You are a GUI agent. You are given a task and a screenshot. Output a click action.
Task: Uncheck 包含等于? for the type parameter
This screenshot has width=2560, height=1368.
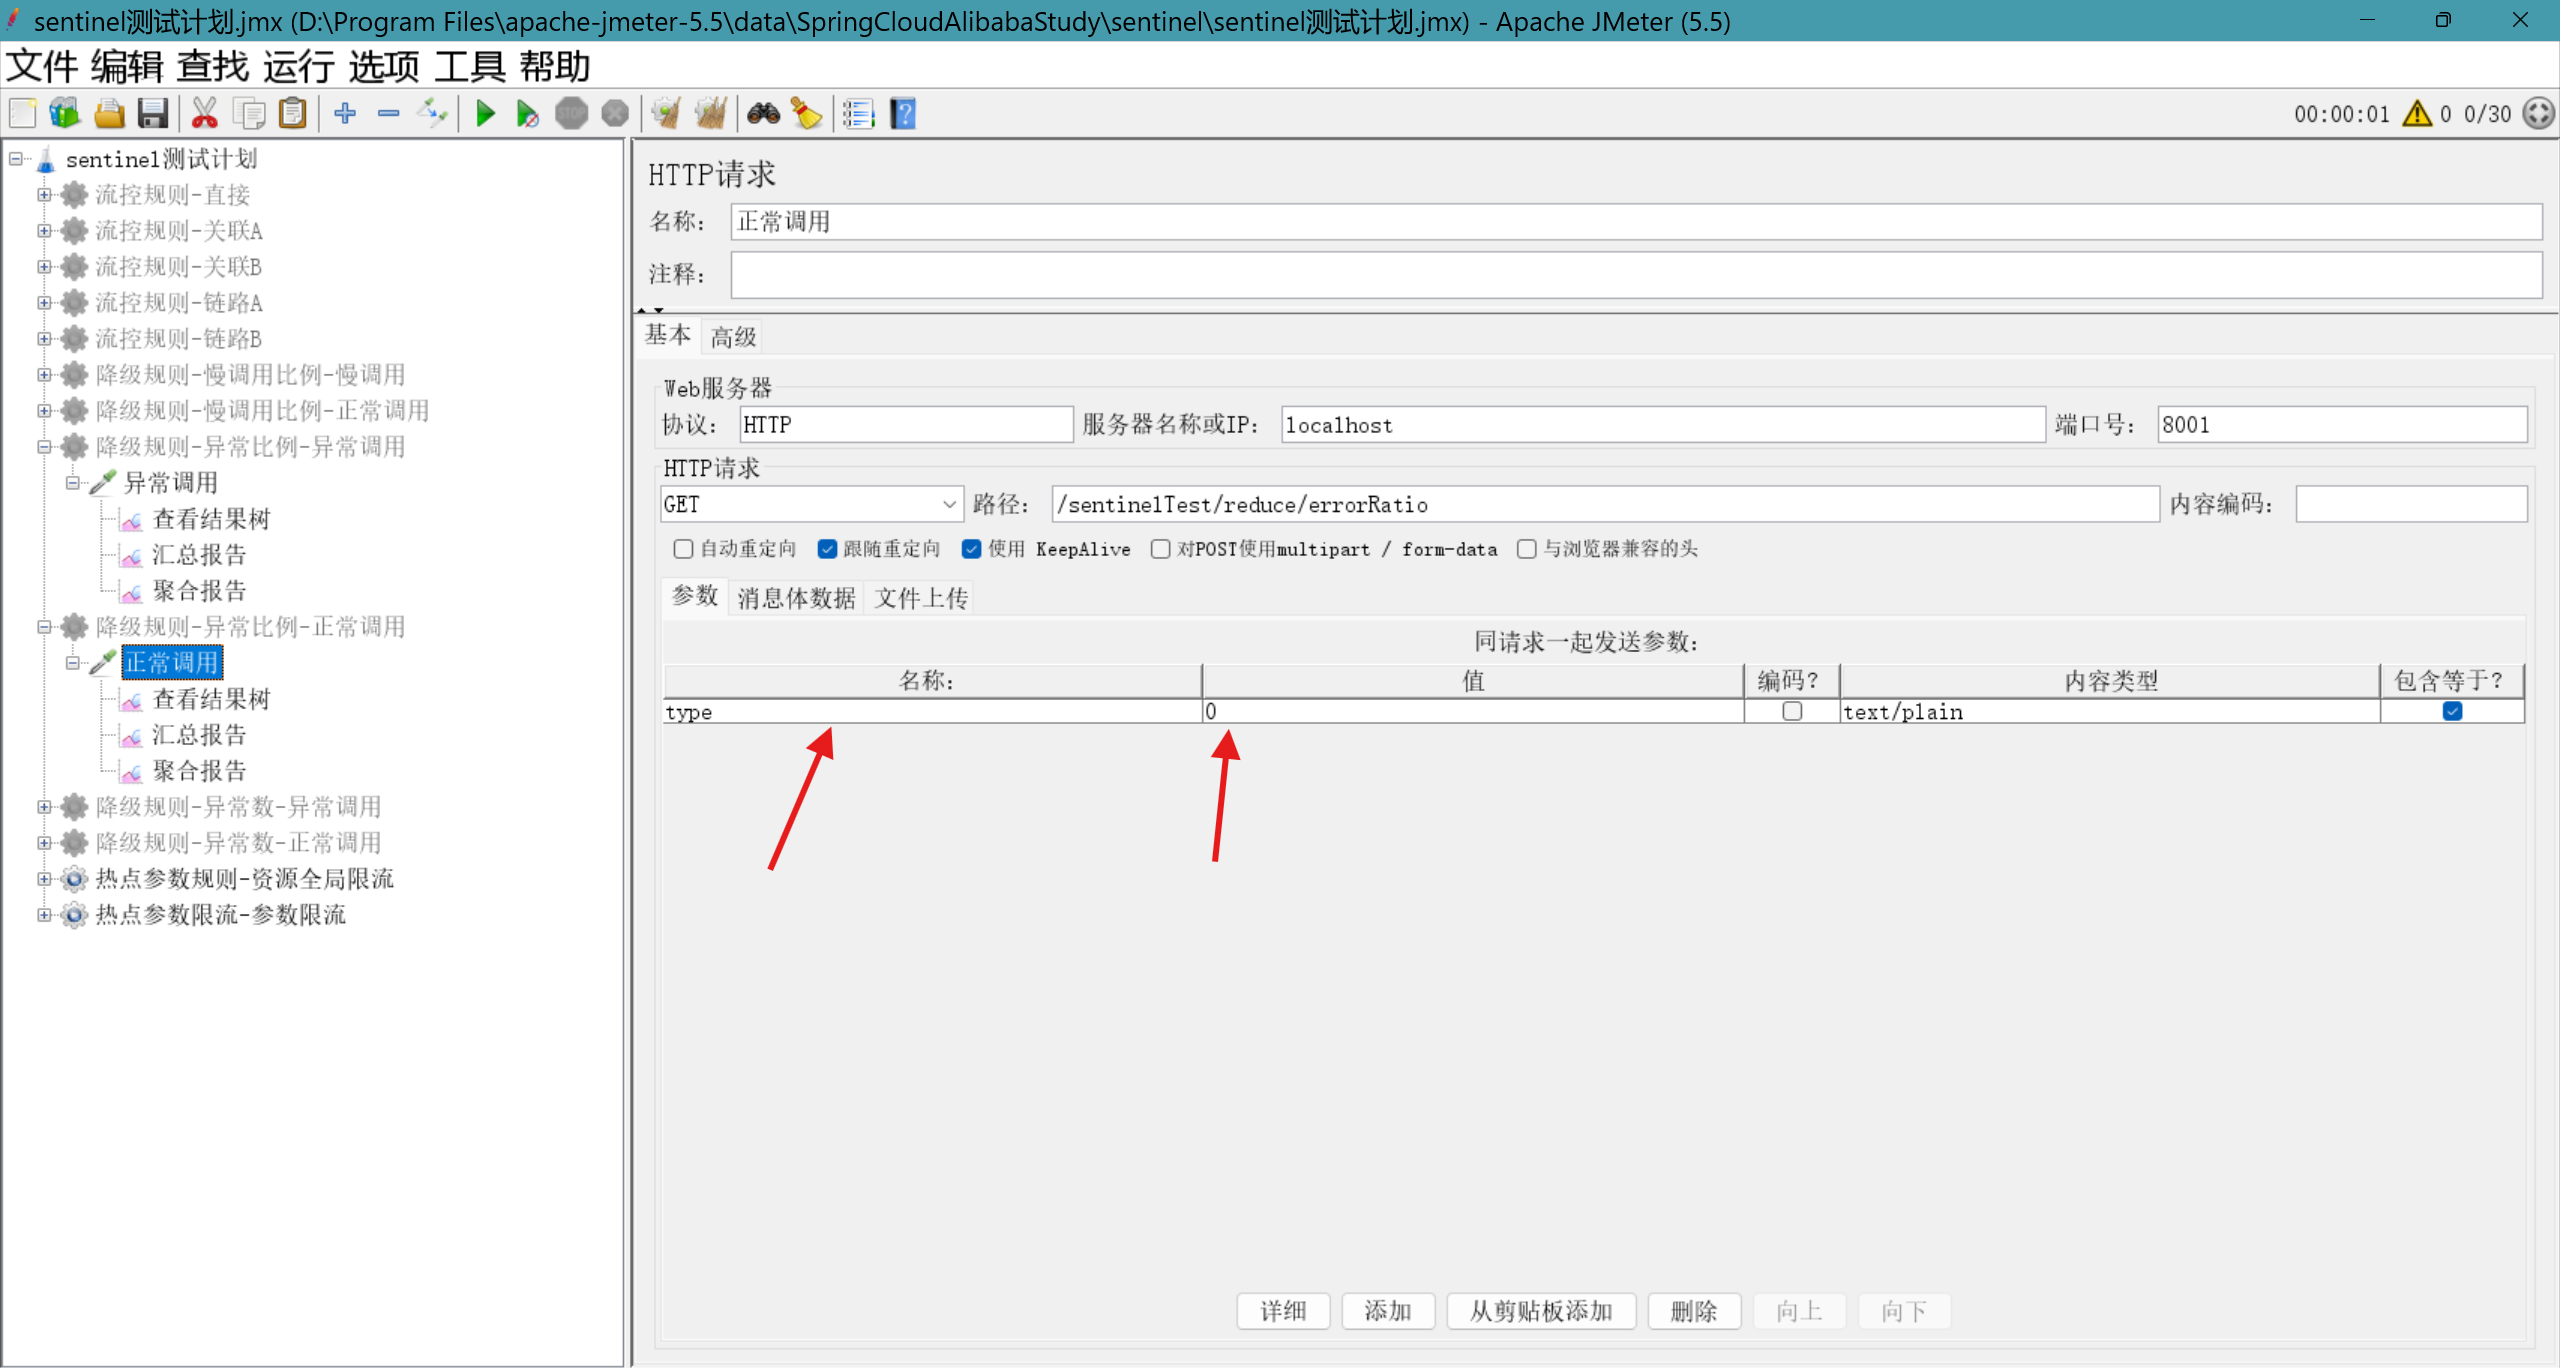[x=2451, y=711]
